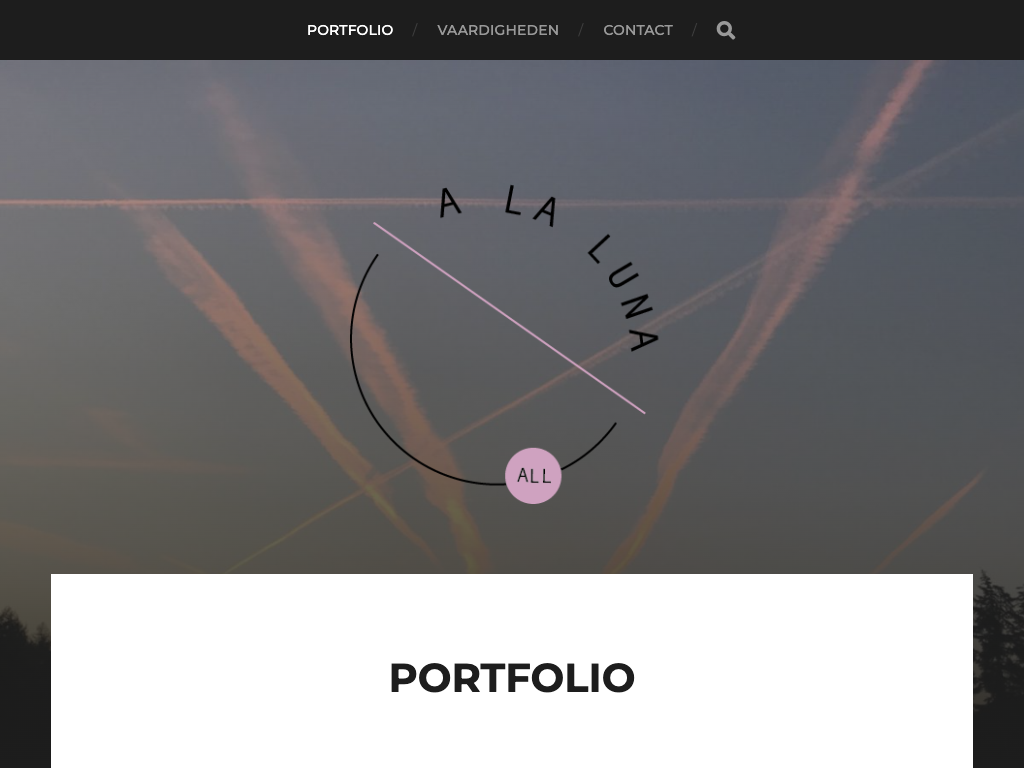This screenshot has height=768, width=1024.
Task: Click the pink ALL circle badge
Action: click(533, 475)
